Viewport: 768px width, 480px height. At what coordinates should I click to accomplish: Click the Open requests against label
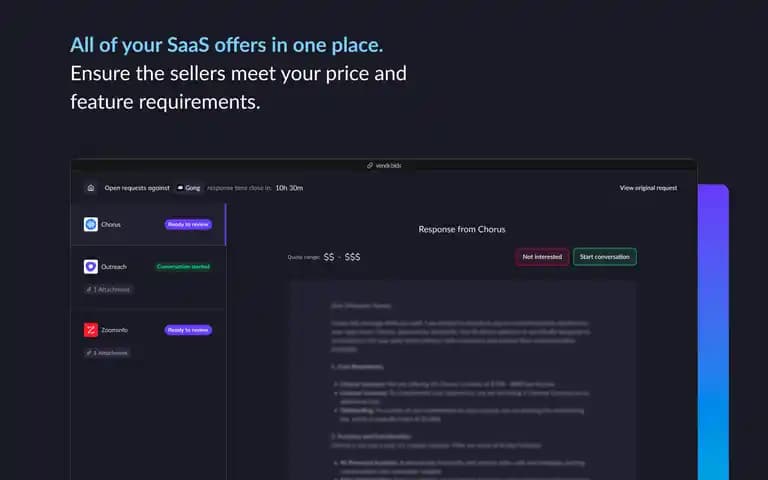point(137,188)
